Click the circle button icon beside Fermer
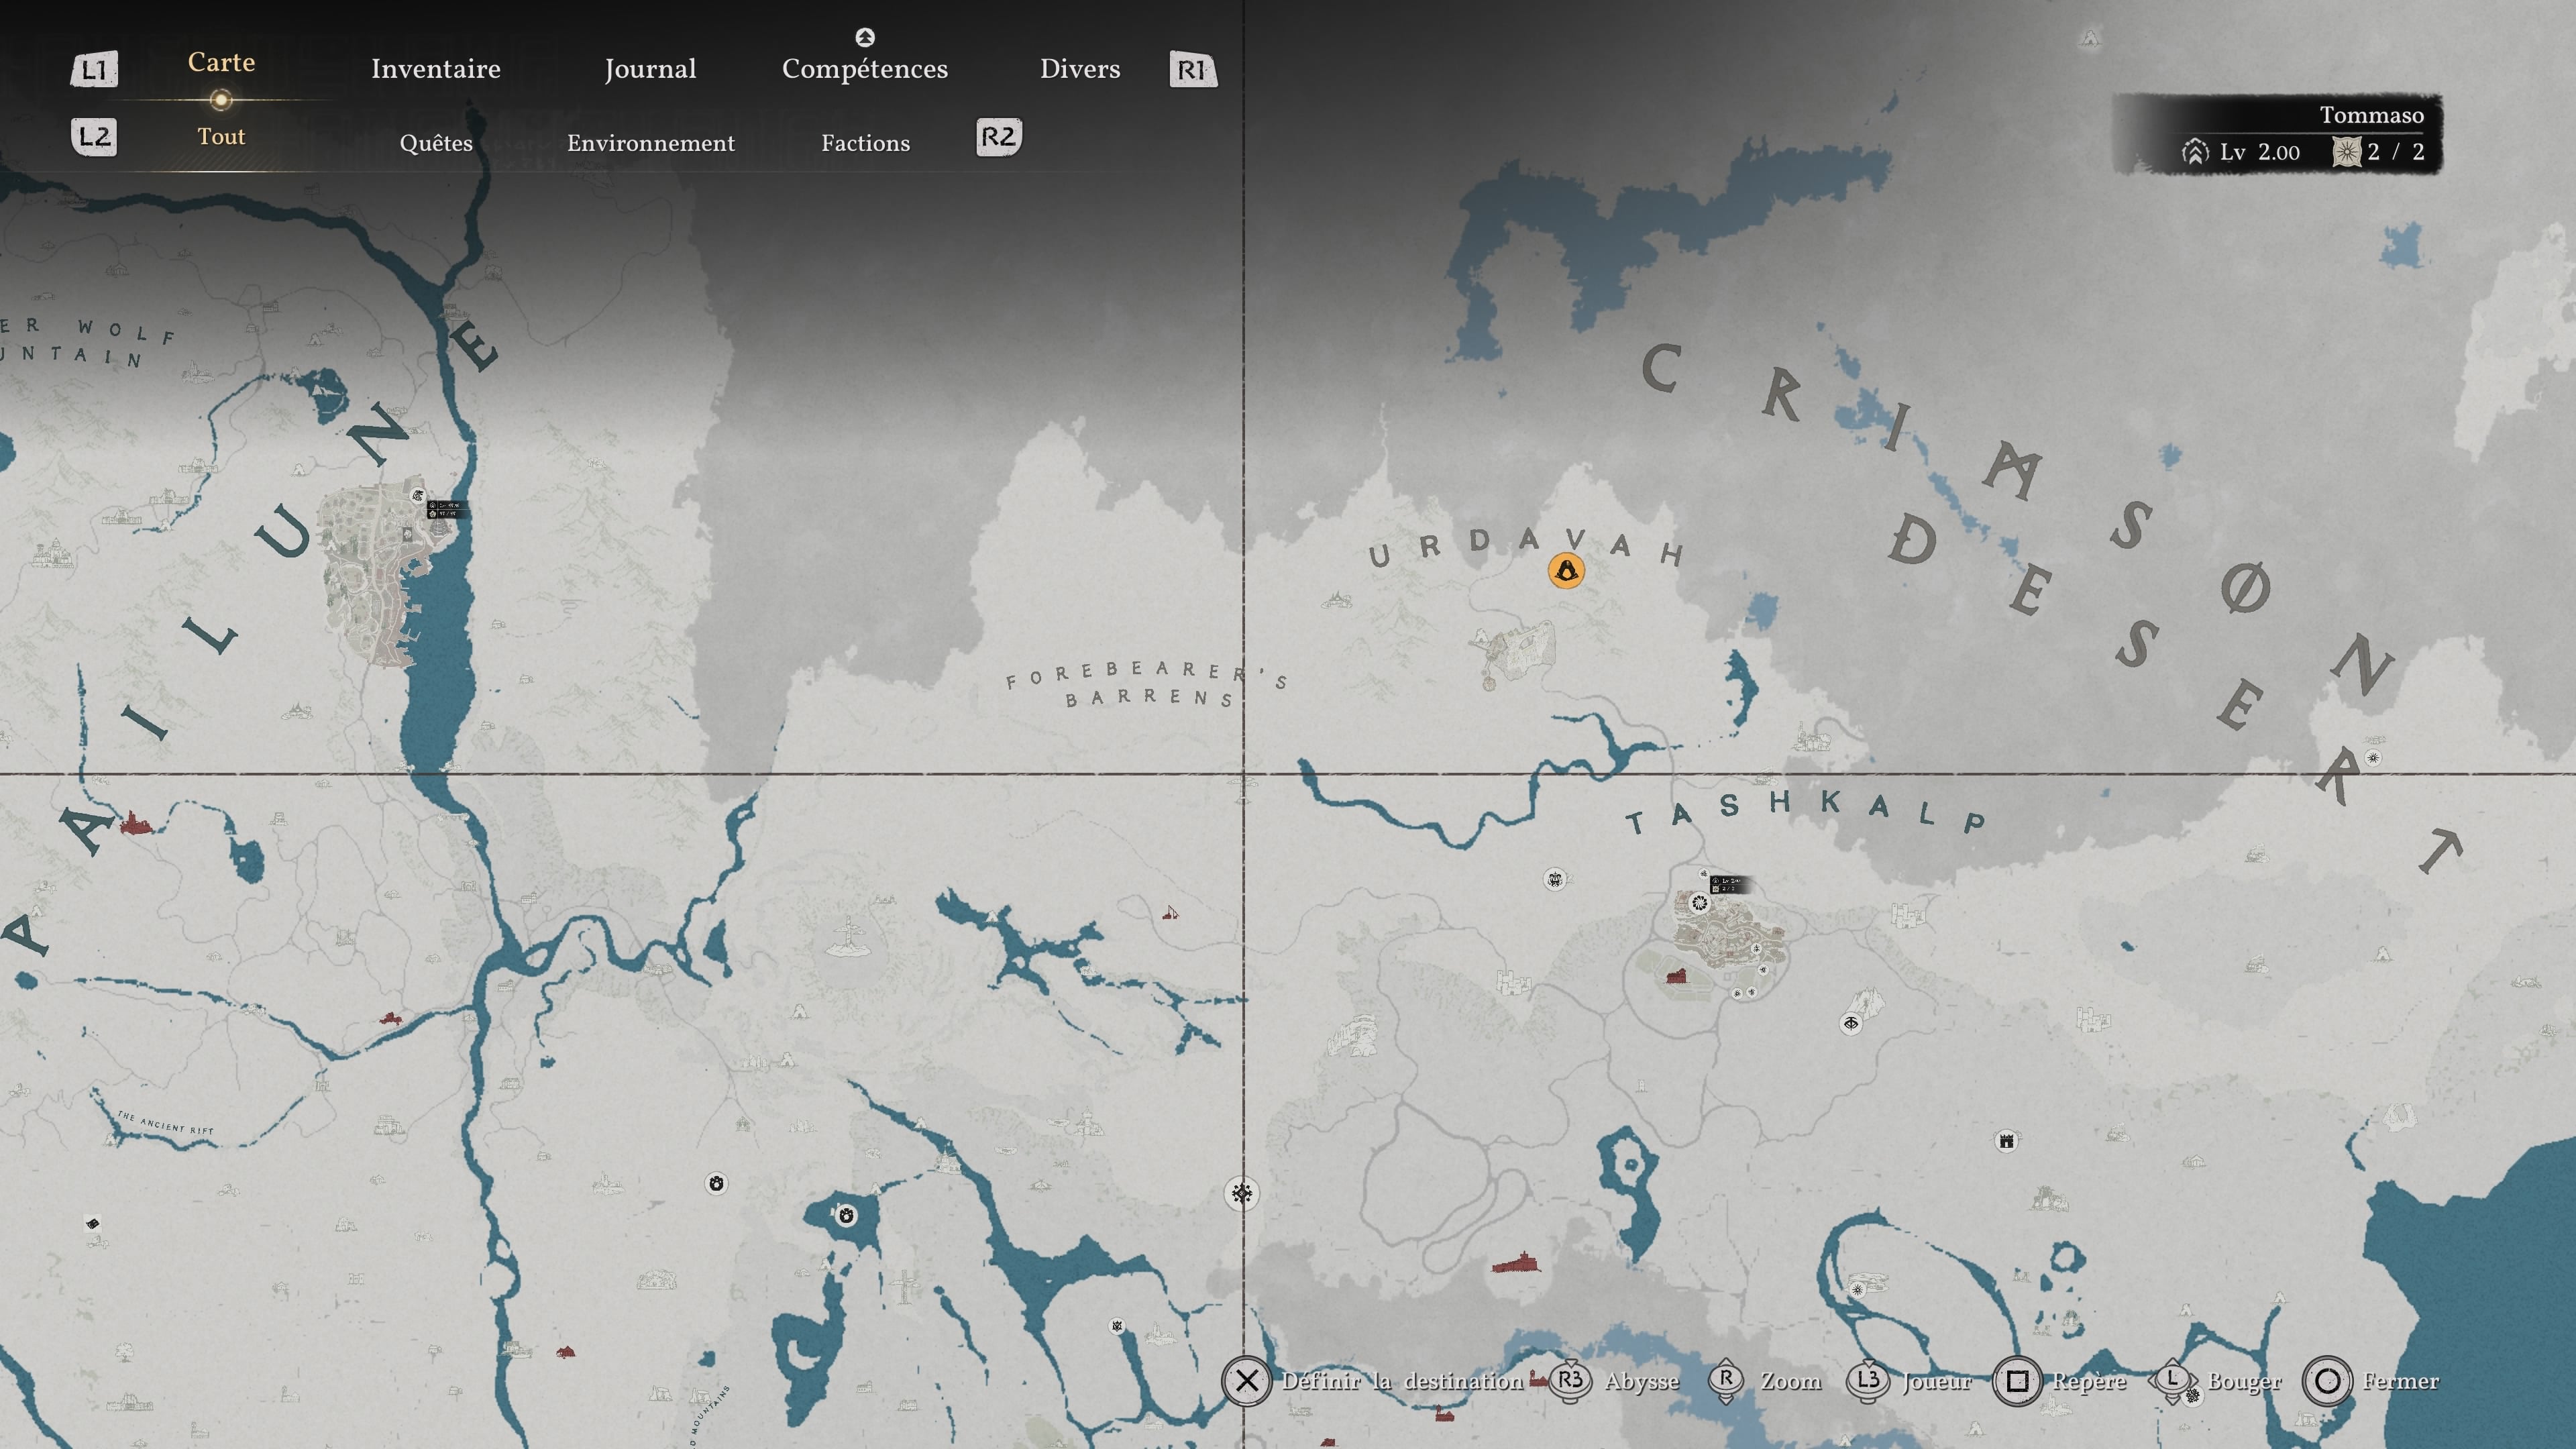 pyautogui.click(x=2327, y=1381)
